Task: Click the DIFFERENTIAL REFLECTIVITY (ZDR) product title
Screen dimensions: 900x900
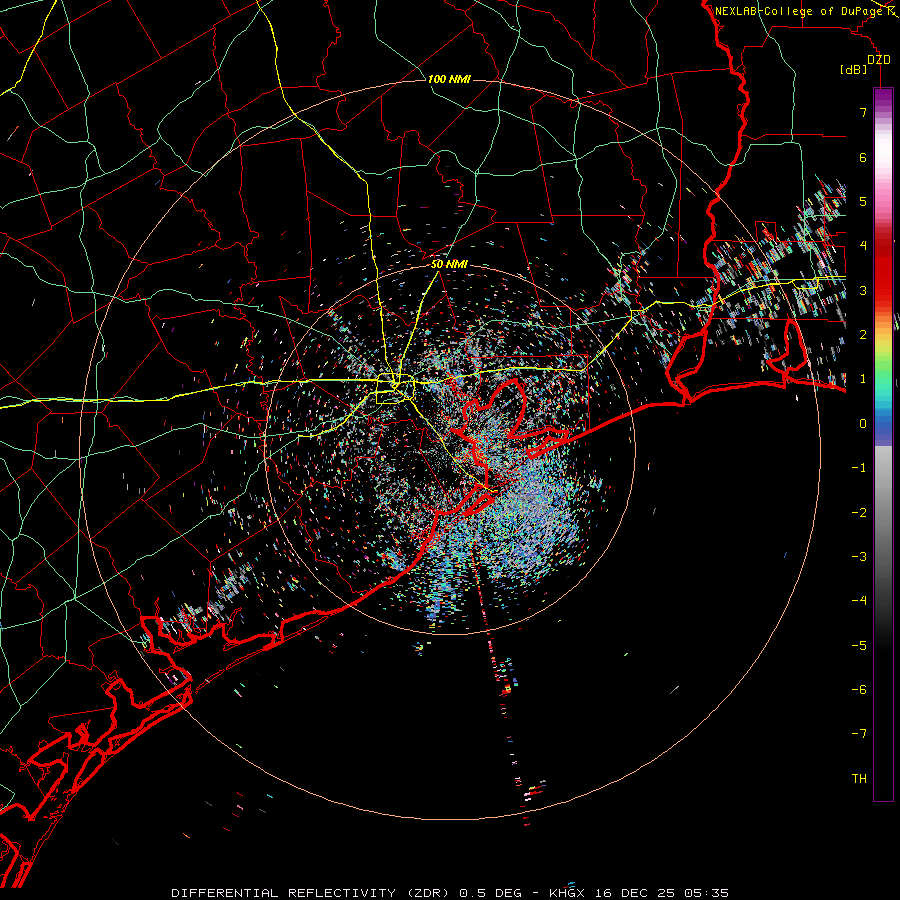Action: pos(312,893)
